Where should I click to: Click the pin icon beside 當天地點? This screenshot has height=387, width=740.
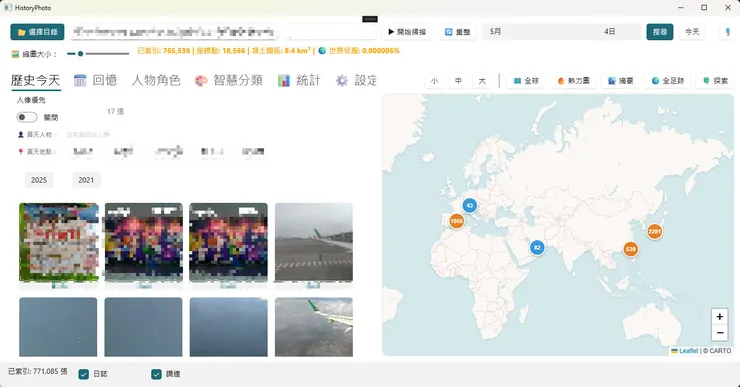click(x=21, y=151)
